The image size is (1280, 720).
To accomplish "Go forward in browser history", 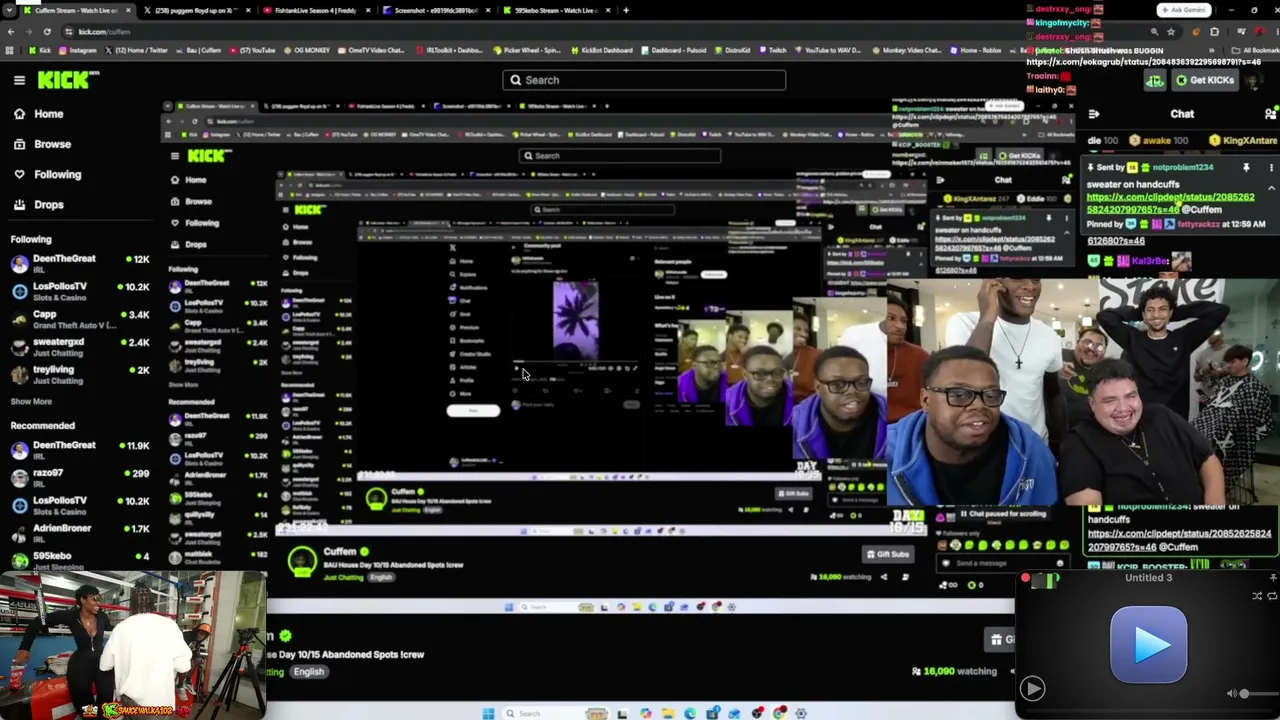I will pyautogui.click(x=29, y=32).
